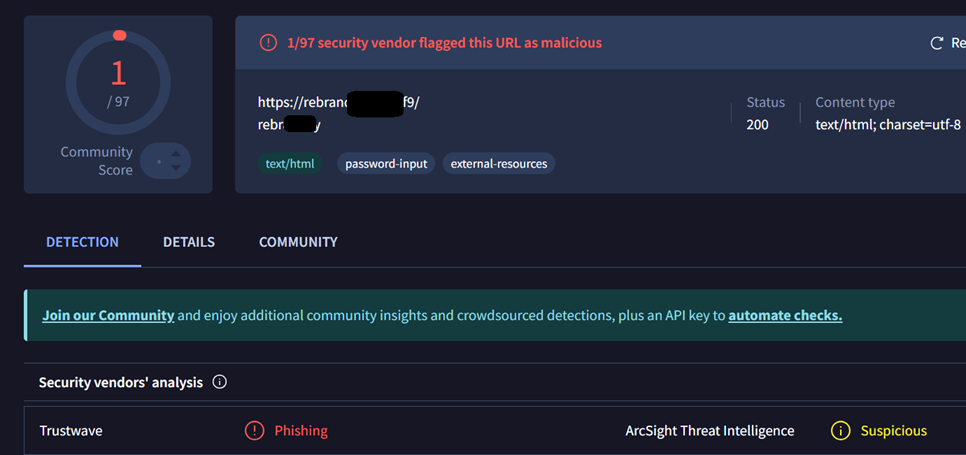This screenshot has width=966, height=455.
Task: Click the ArcSight Threat Intelligence vendor name
Action: point(710,430)
